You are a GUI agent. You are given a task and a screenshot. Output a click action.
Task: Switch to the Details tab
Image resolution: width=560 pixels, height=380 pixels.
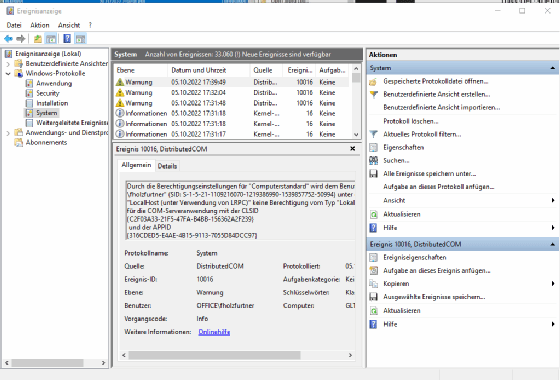(167, 166)
